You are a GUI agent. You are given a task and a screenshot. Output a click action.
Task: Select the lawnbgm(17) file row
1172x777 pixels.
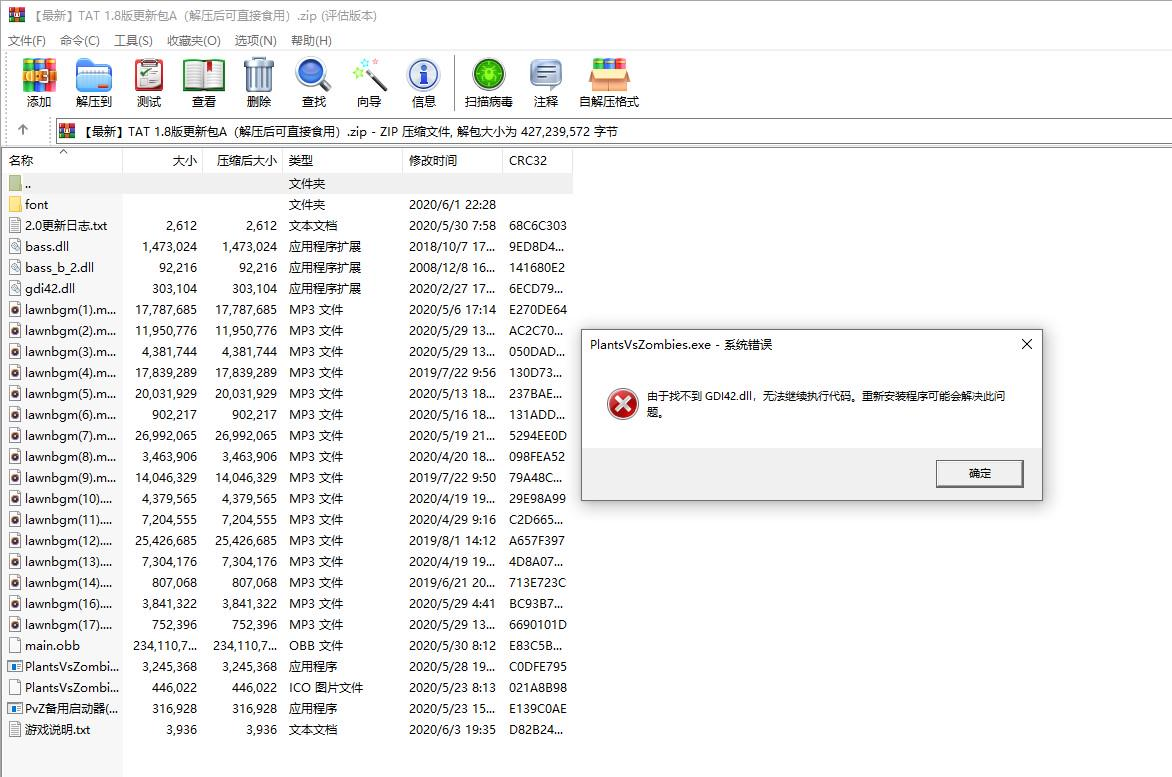pos(288,624)
